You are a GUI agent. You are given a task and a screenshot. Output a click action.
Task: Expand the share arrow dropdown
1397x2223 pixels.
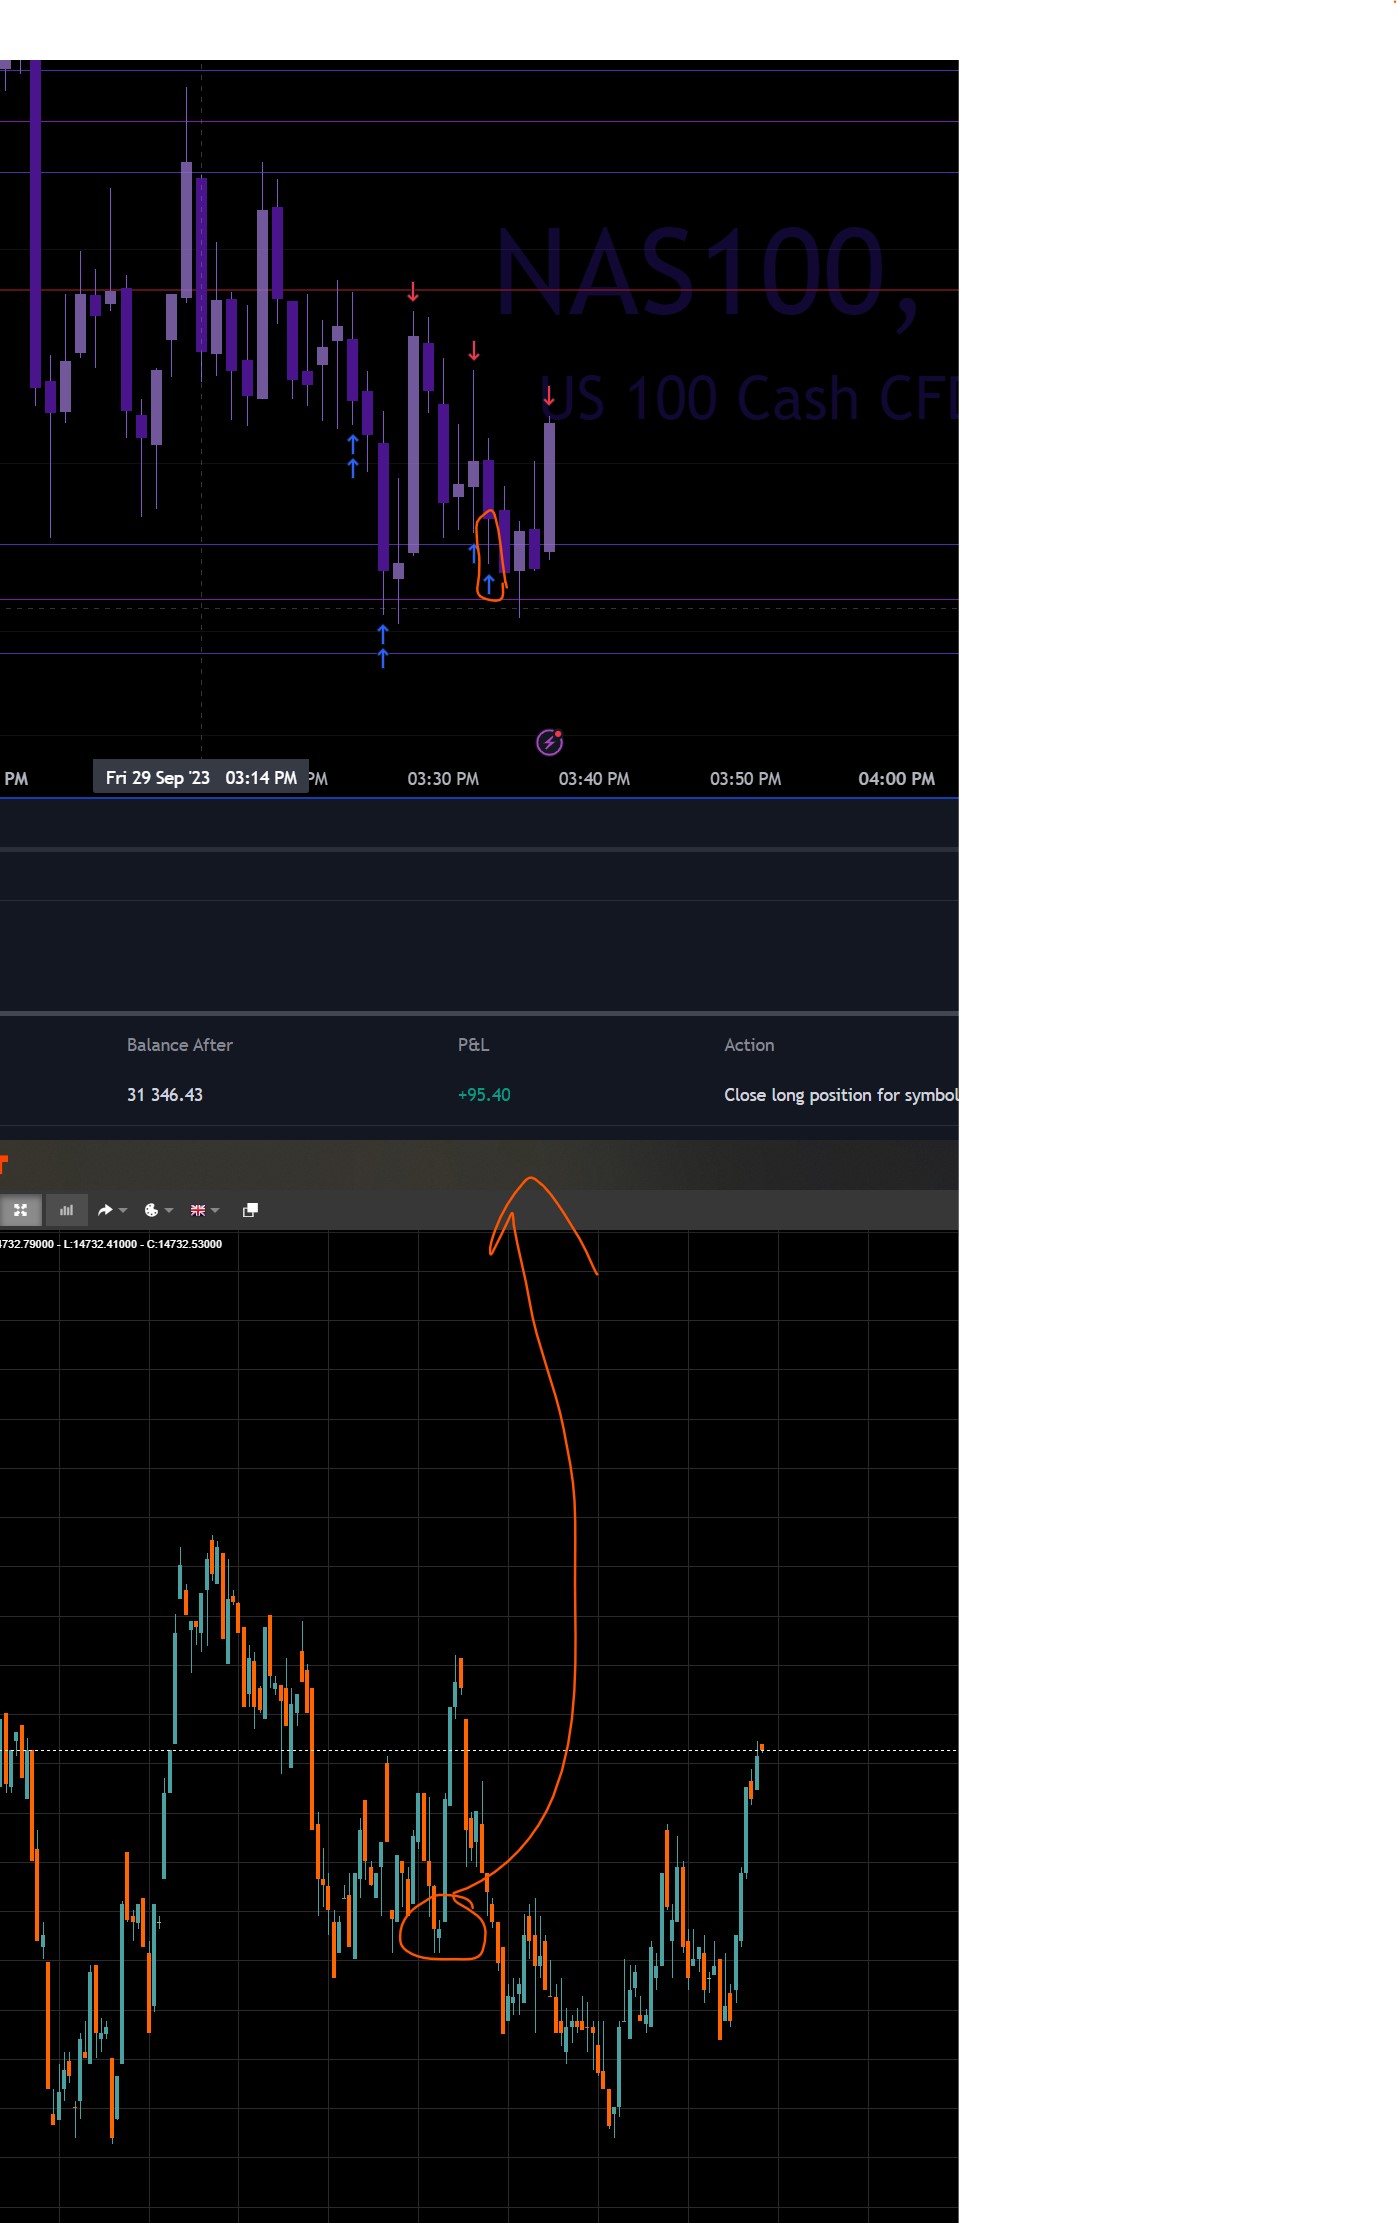click(x=123, y=1211)
